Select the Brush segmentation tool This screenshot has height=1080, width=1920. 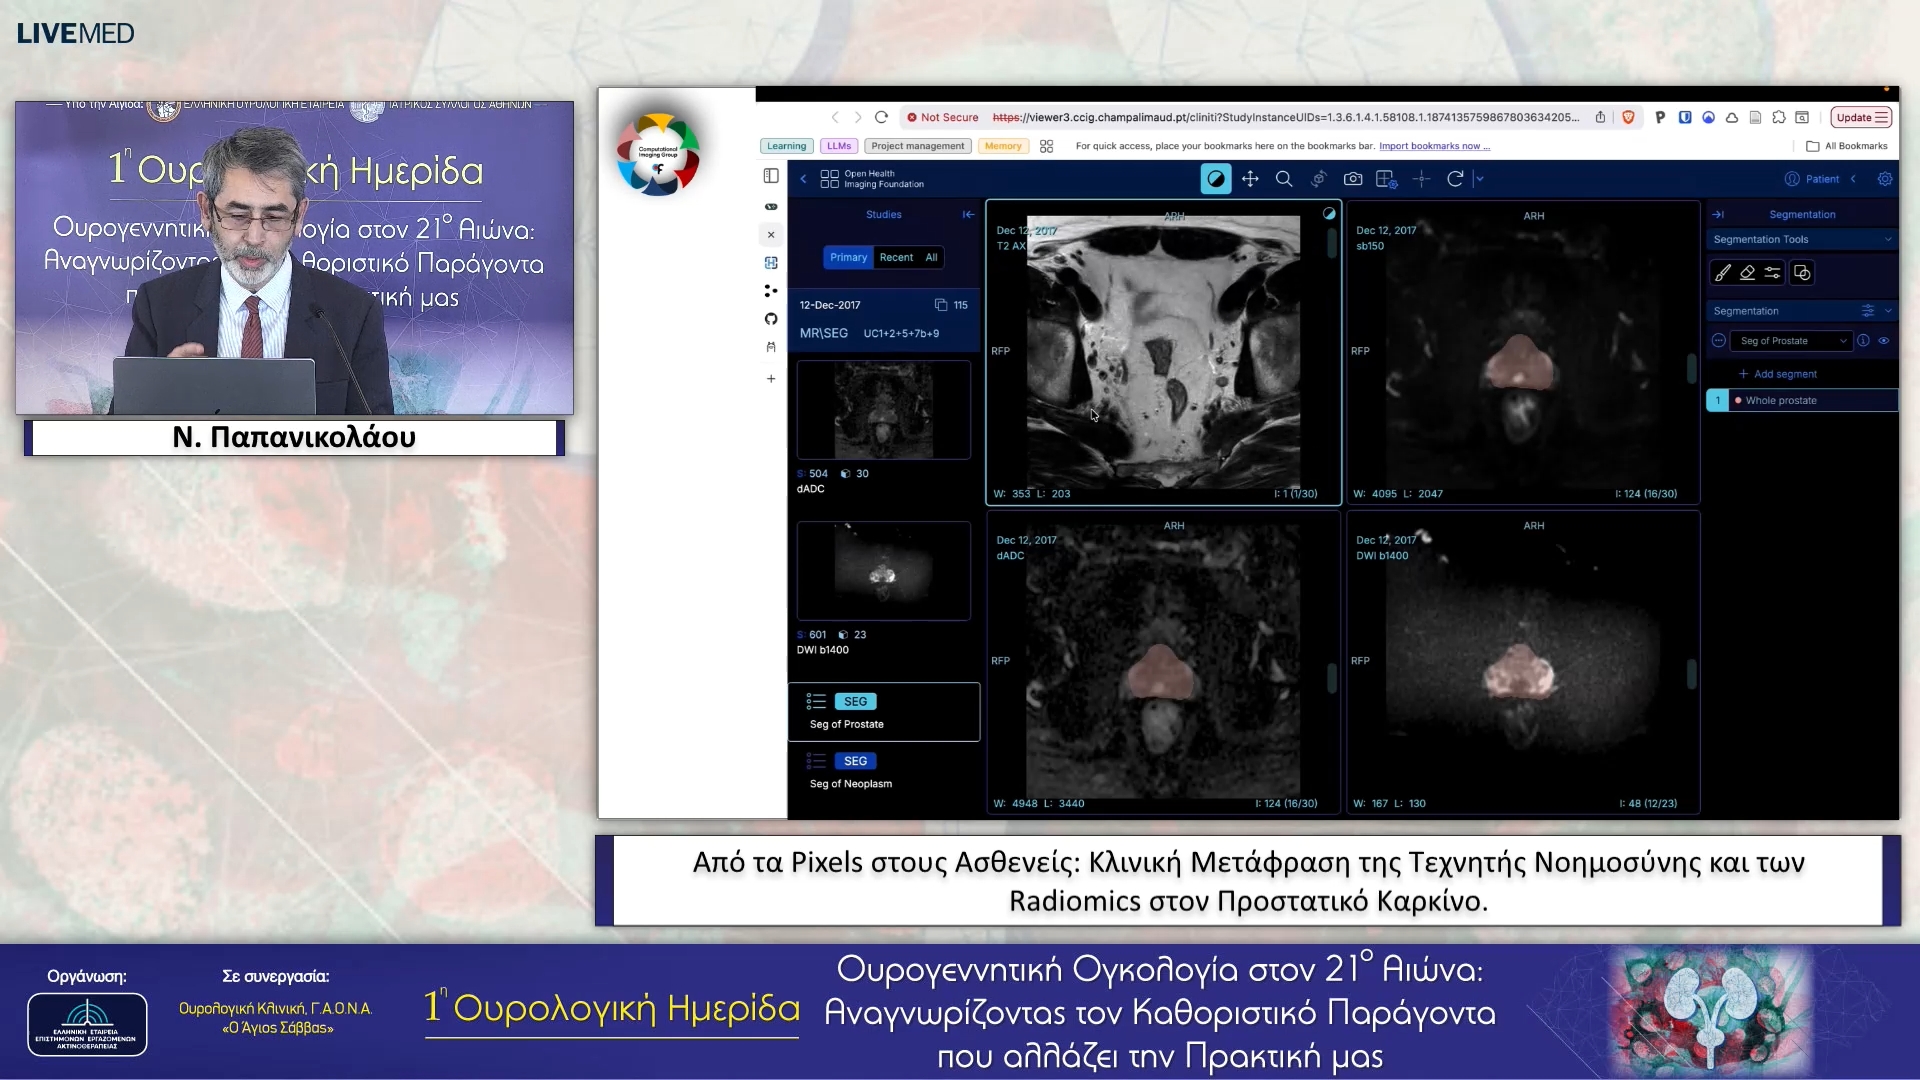point(1722,273)
